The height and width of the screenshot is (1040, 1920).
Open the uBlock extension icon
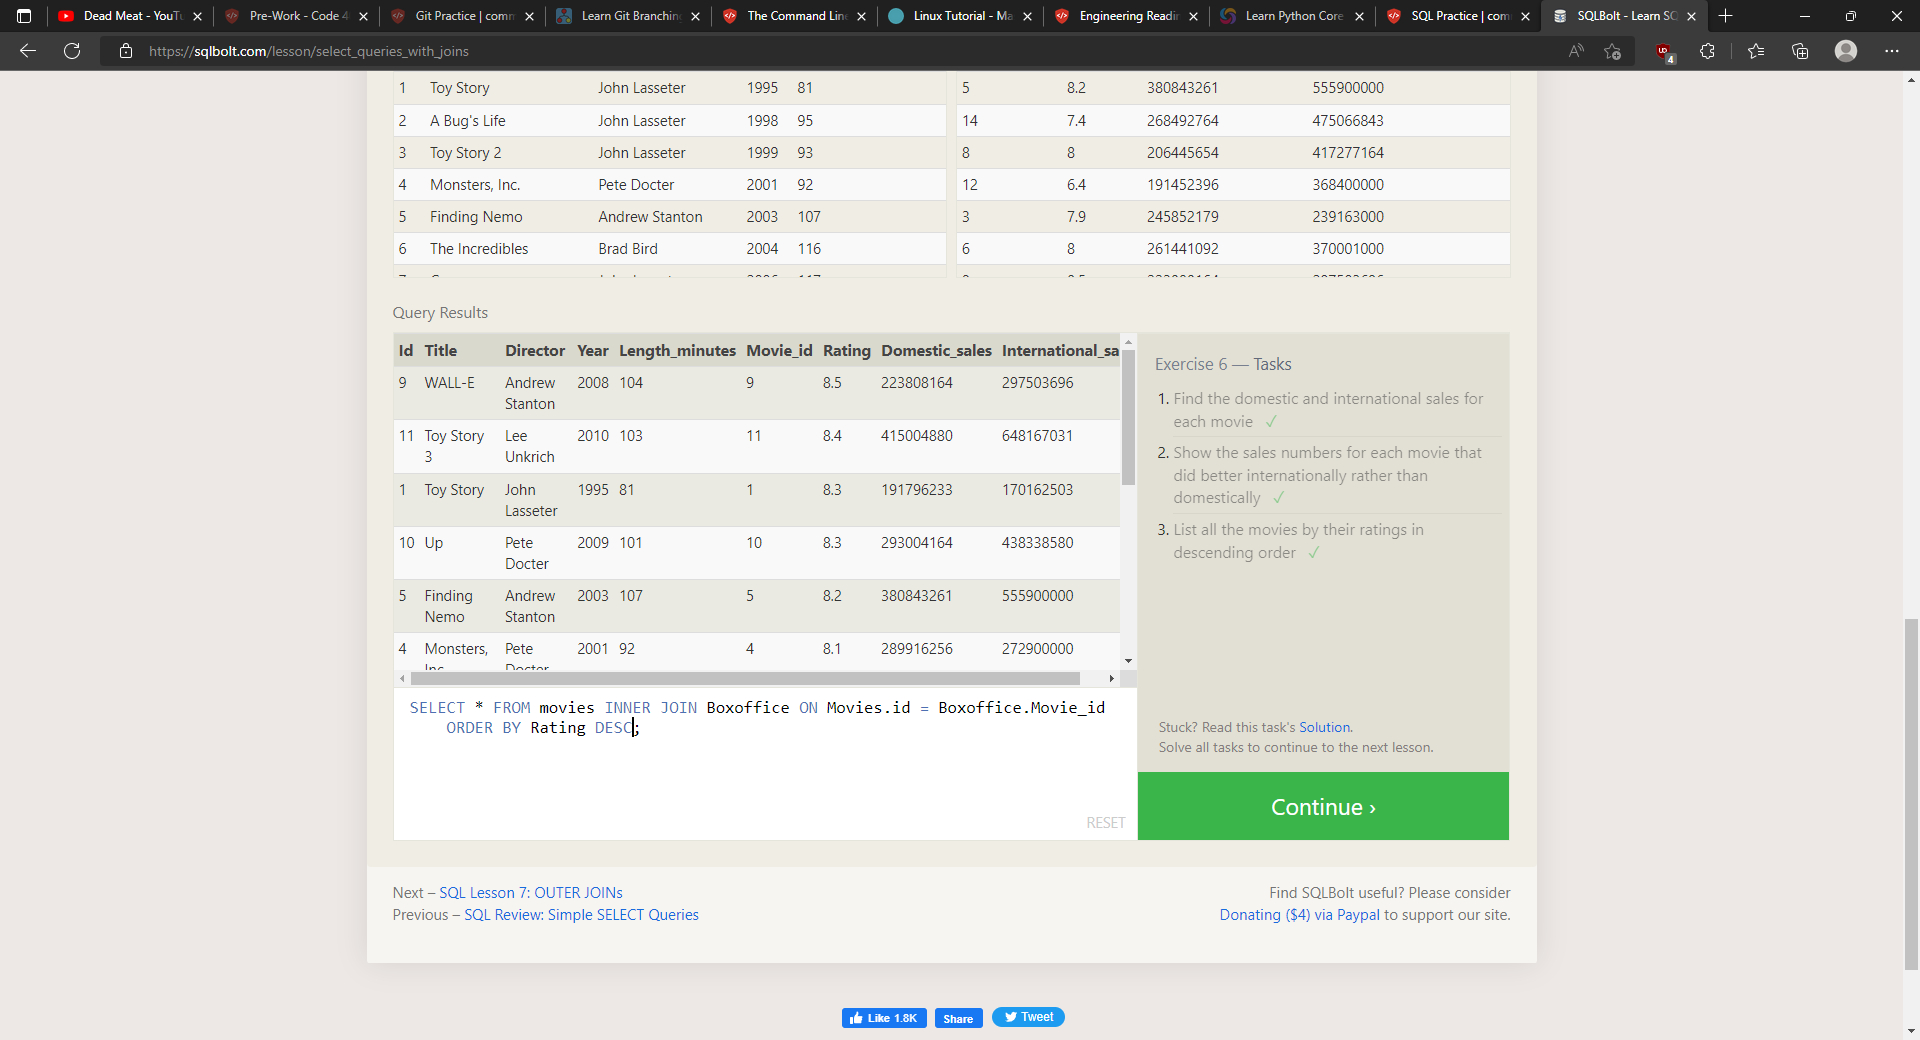click(x=1663, y=52)
